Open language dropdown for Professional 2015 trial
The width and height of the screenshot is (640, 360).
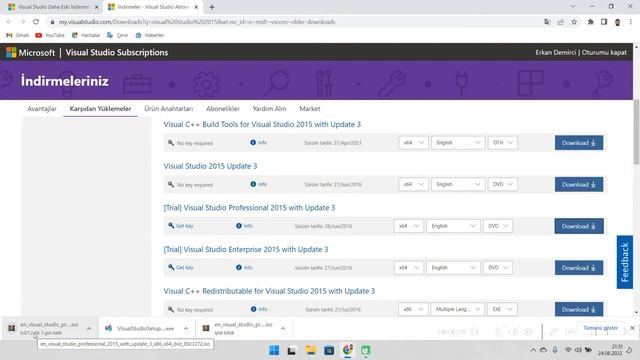(x=453, y=226)
